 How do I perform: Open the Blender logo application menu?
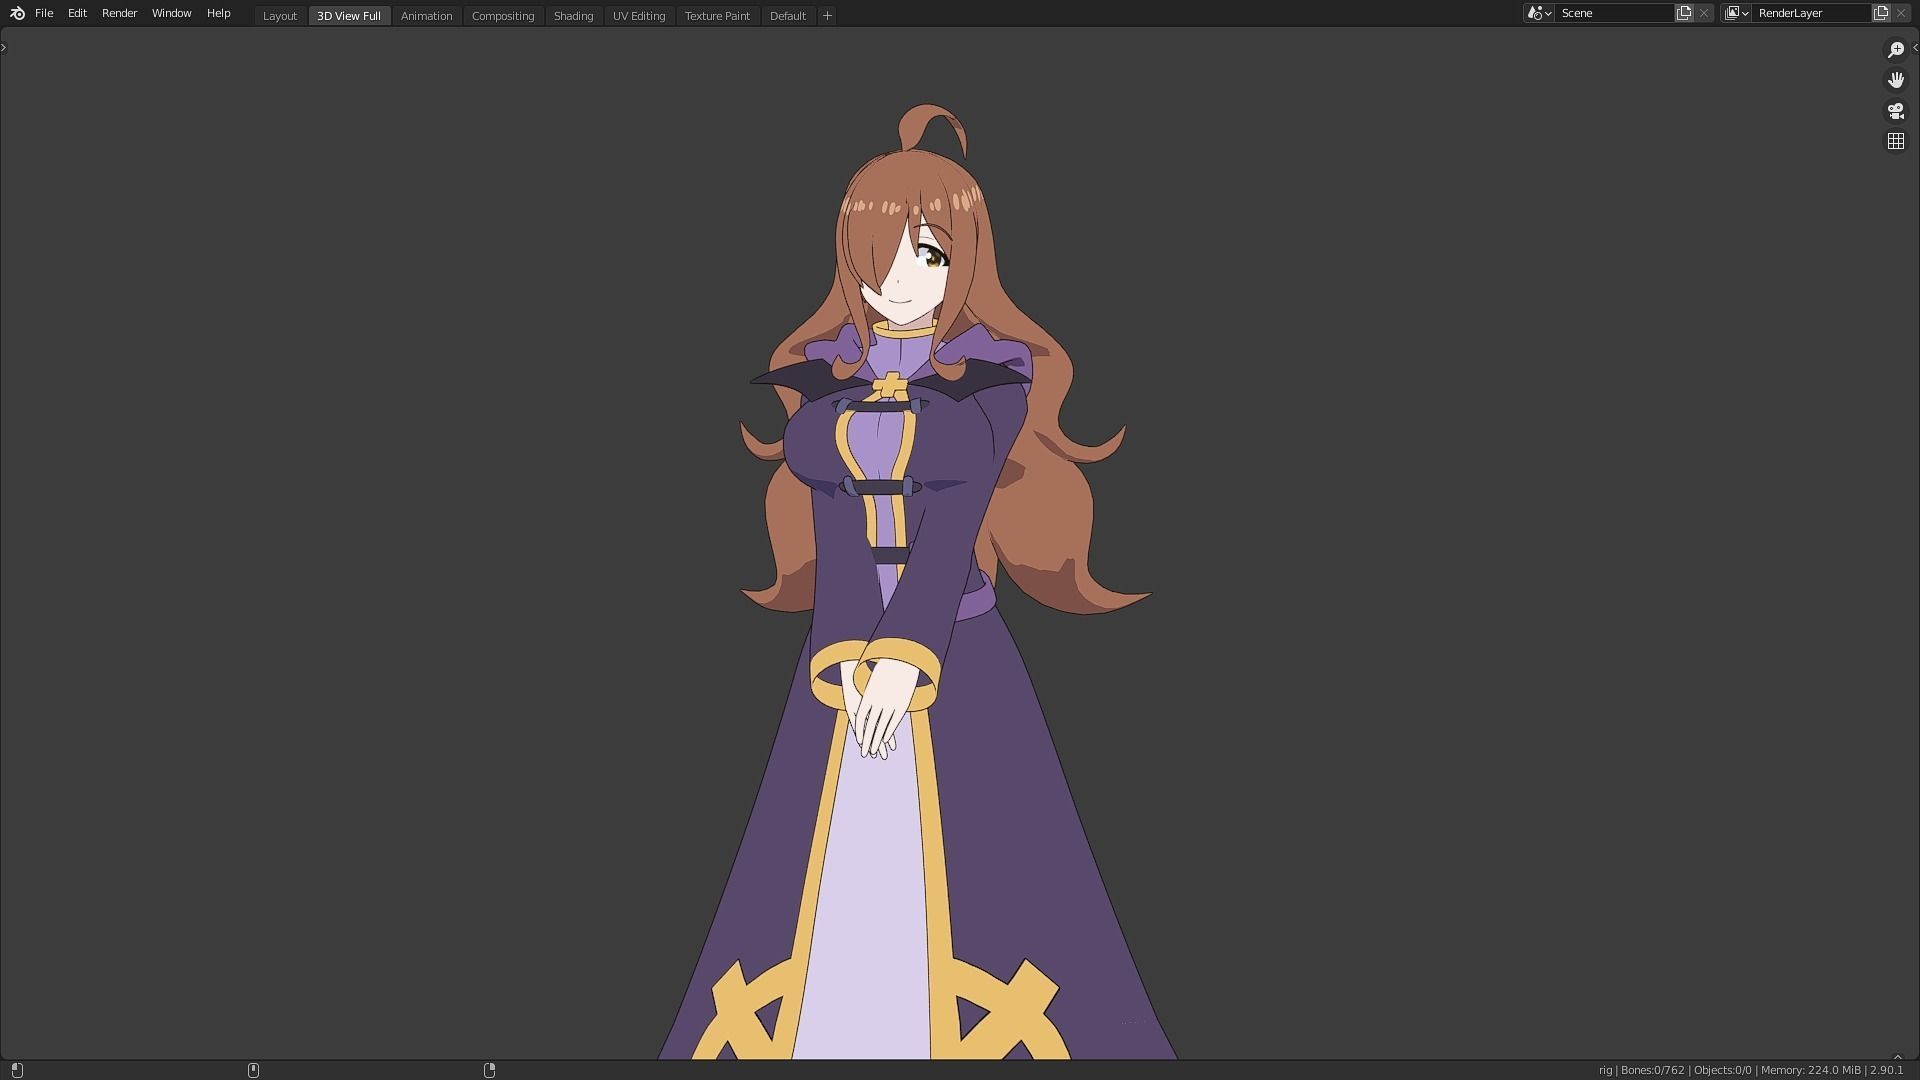click(x=17, y=13)
